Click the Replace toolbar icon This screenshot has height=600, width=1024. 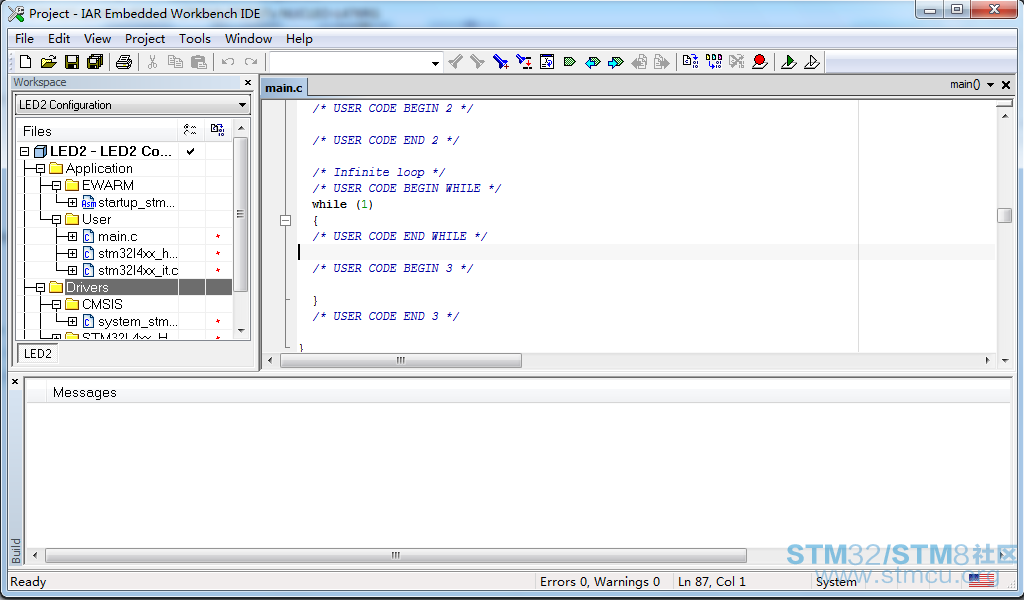(x=524, y=62)
